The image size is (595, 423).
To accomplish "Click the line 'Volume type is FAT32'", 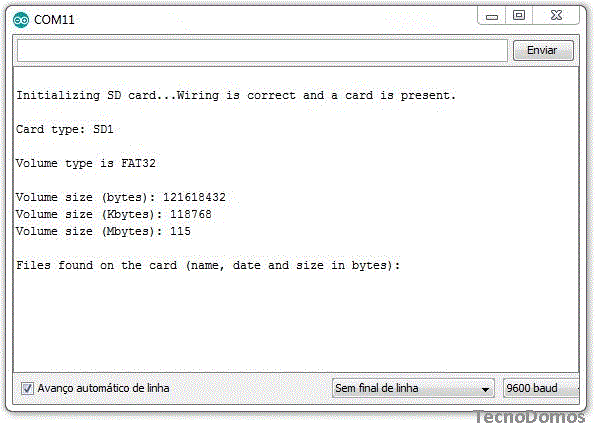I will tap(86, 164).
